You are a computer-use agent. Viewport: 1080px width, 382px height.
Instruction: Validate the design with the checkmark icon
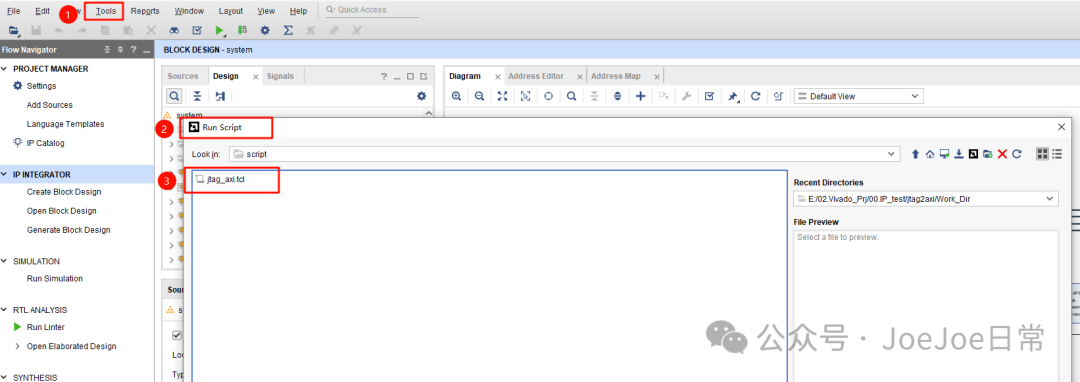[x=709, y=96]
